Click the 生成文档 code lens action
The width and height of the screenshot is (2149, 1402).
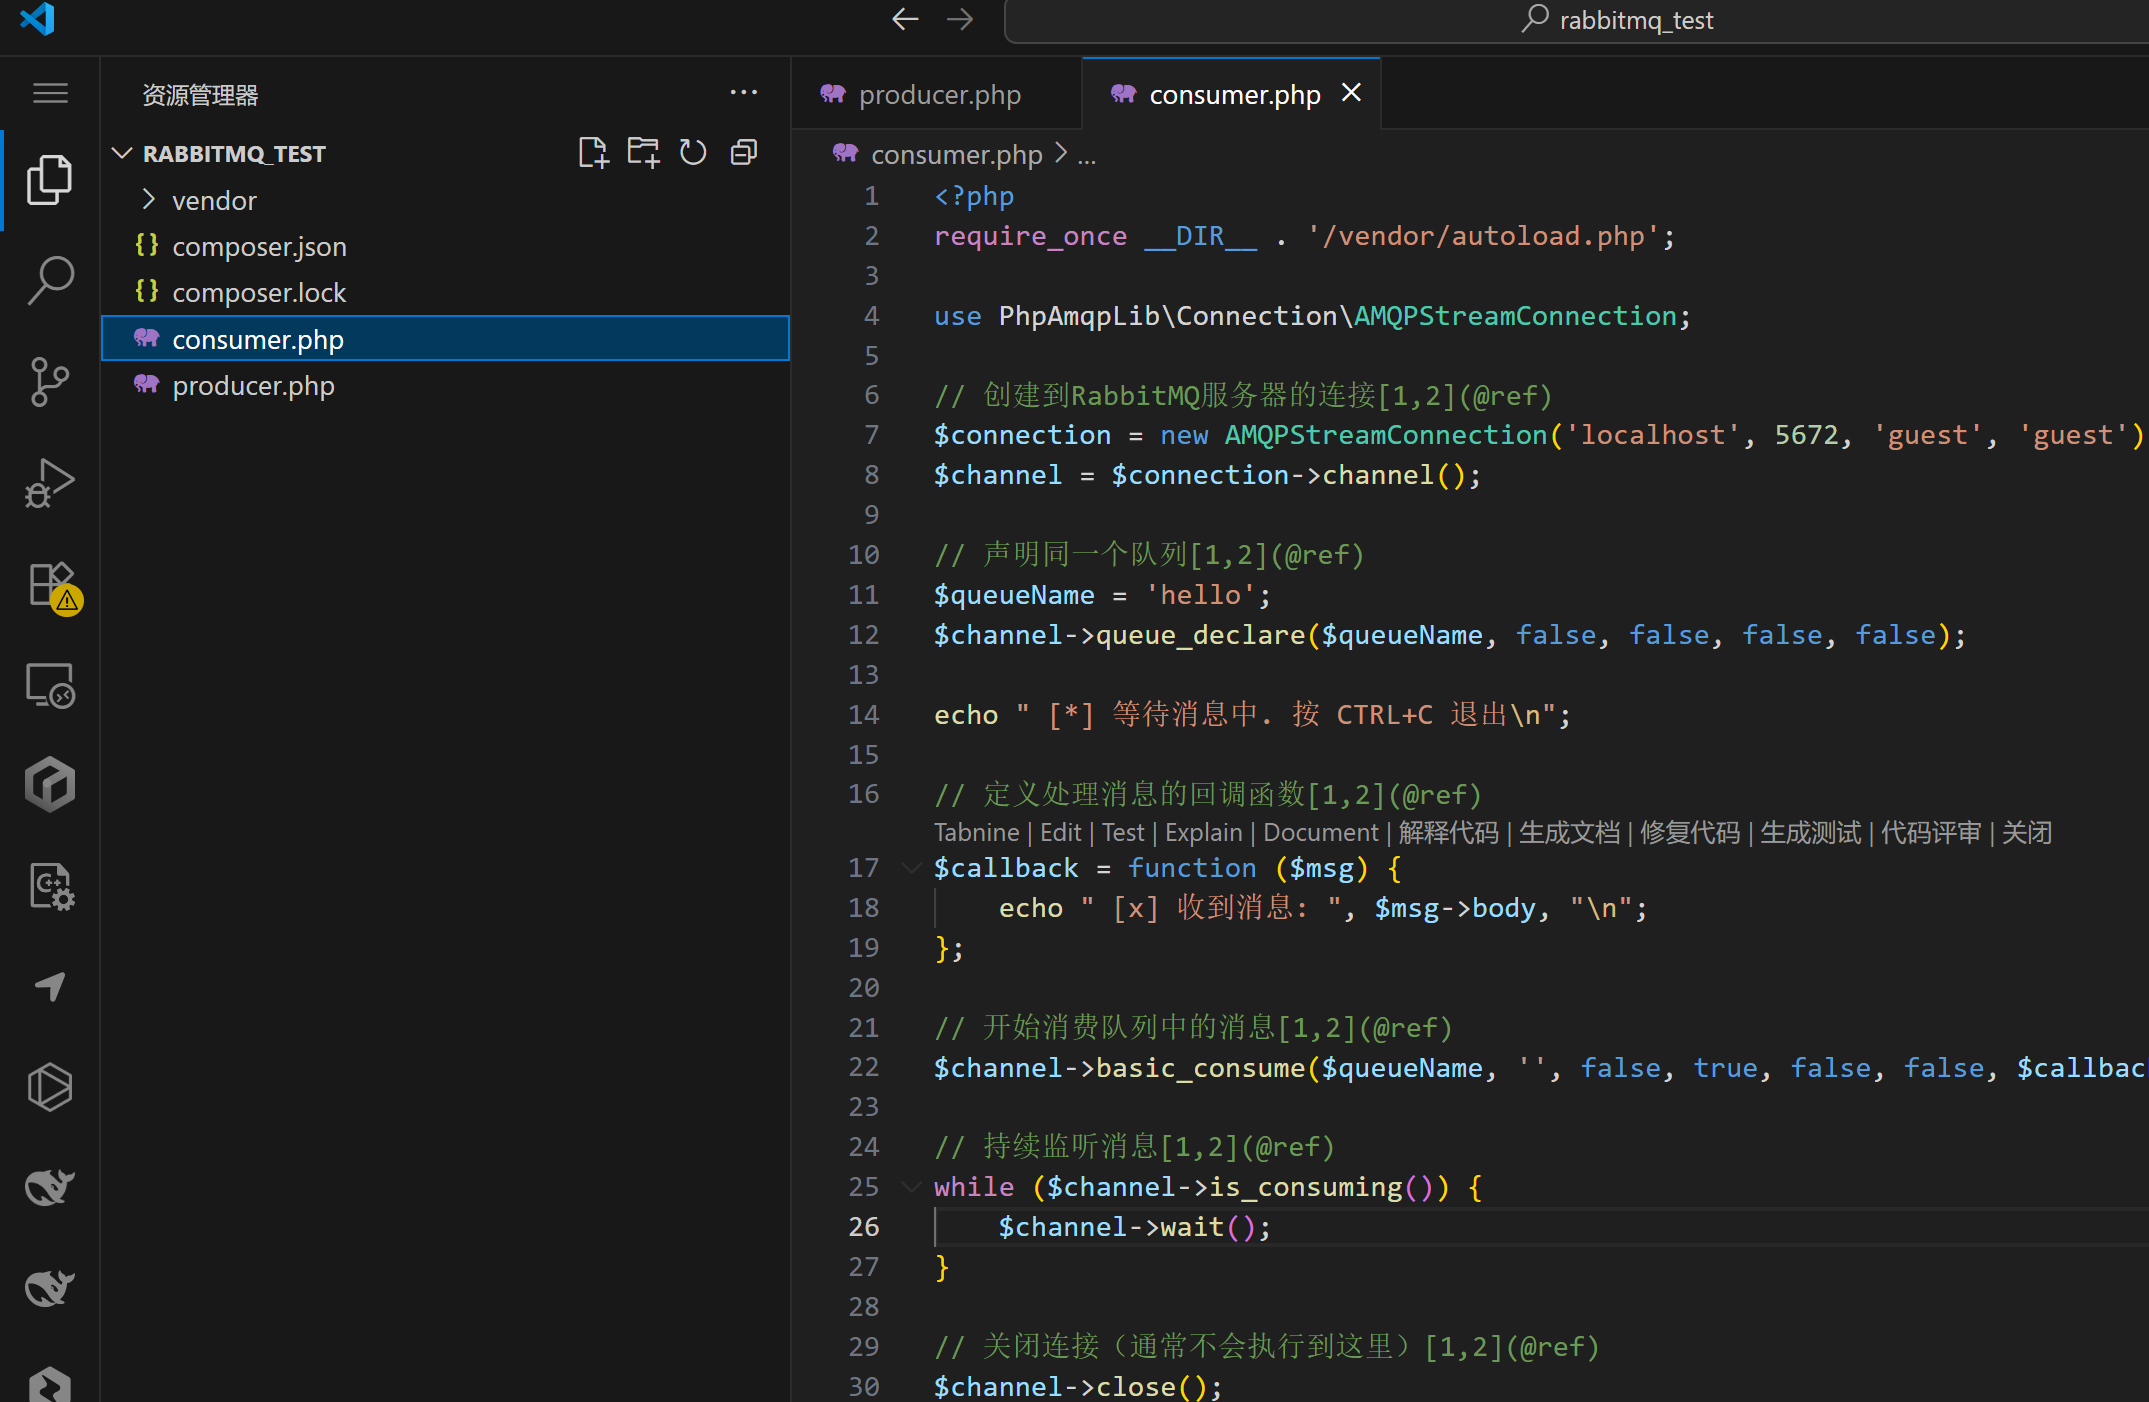pos(1569,832)
